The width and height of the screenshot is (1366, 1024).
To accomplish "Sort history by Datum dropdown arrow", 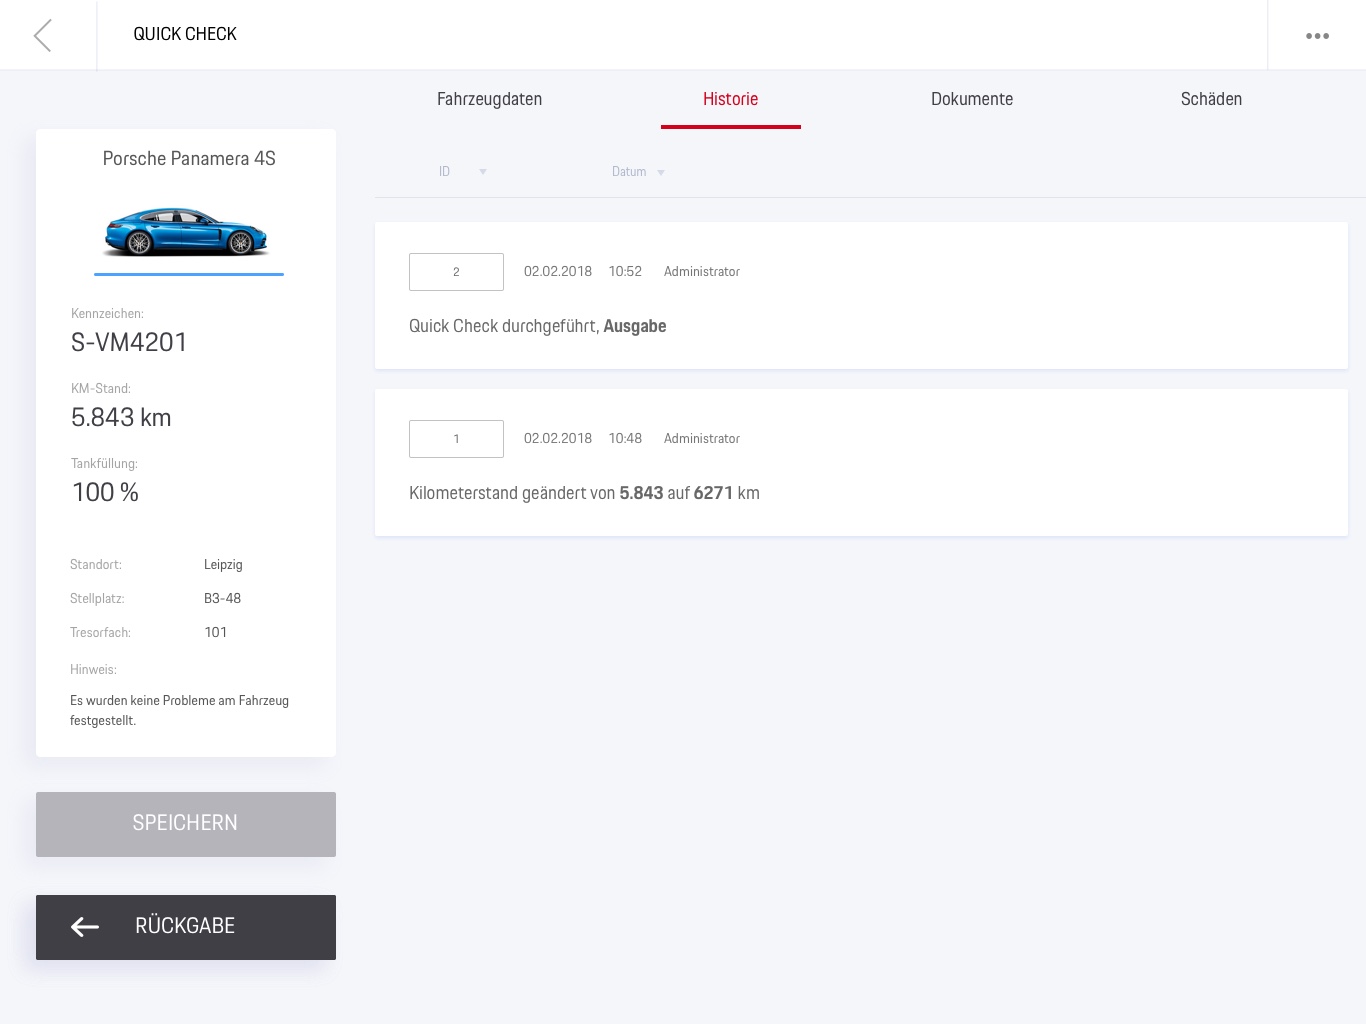I will pos(661,172).
